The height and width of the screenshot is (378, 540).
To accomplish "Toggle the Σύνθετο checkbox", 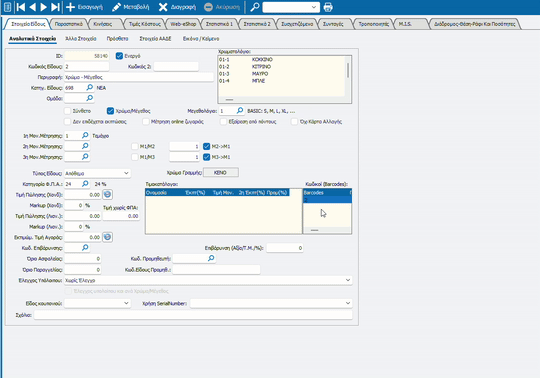I will [x=68, y=111].
